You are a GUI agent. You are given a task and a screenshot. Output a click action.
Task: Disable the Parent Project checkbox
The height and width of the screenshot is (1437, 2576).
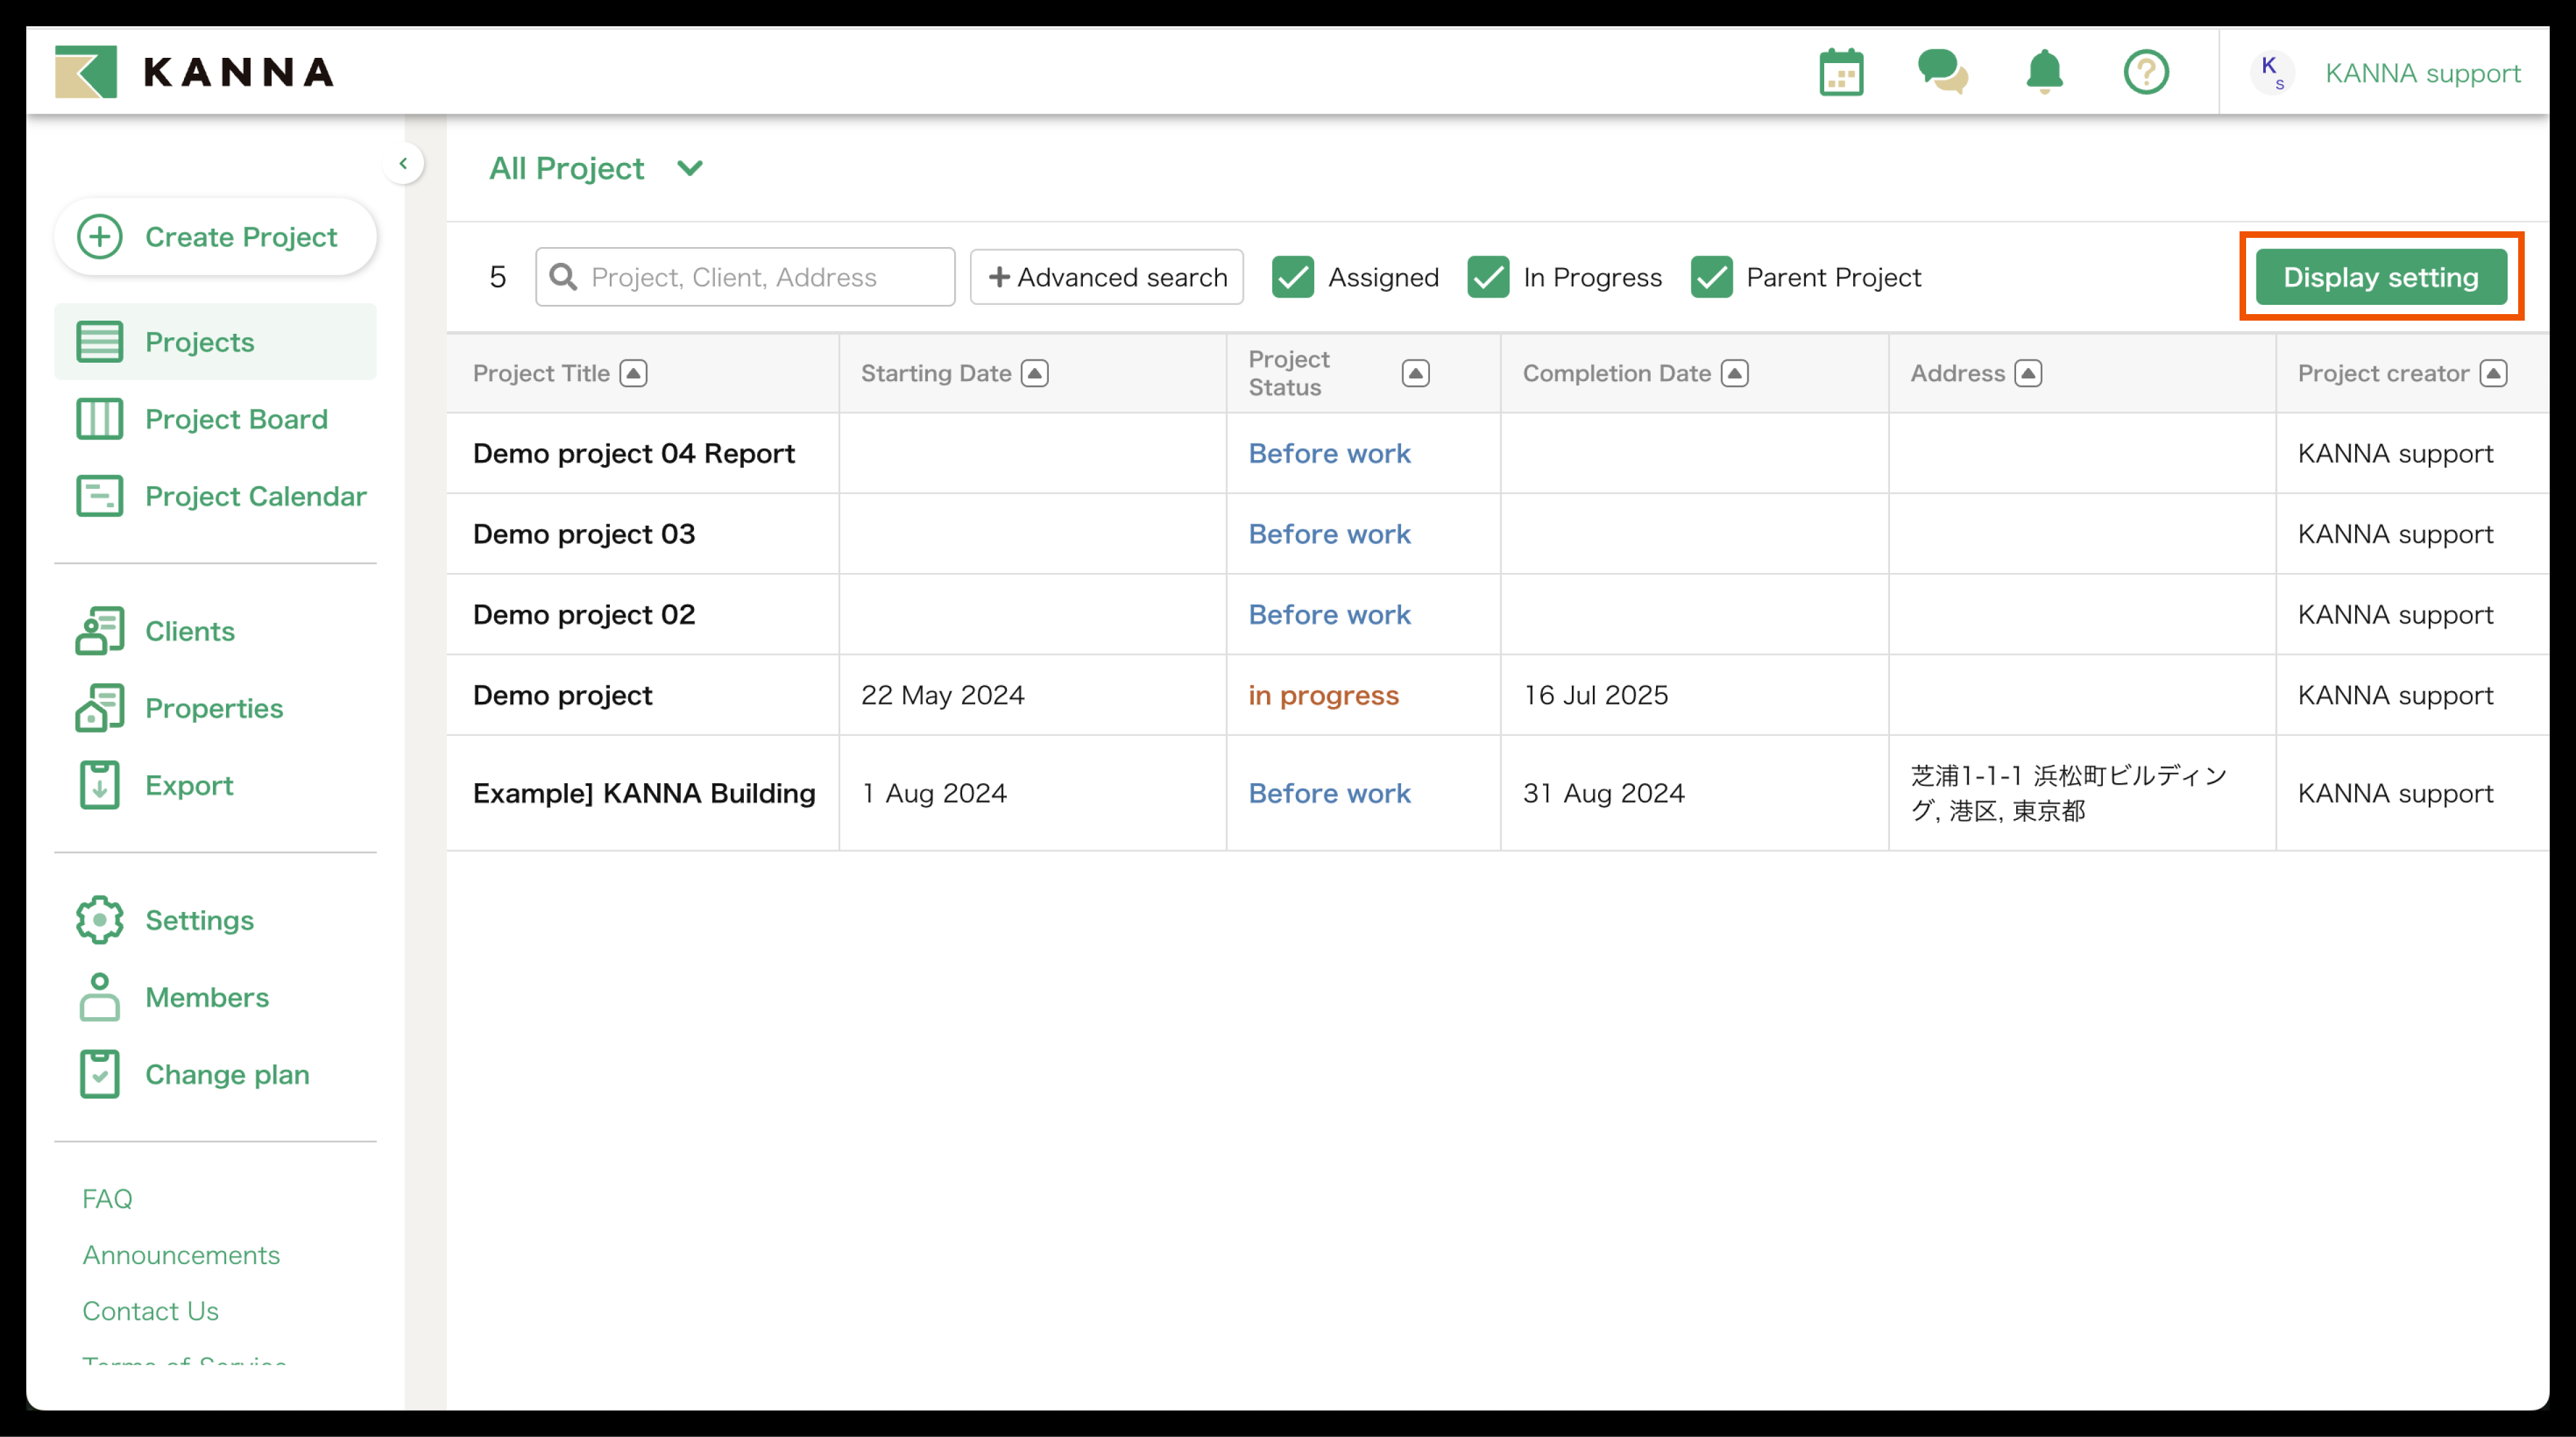tap(1711, 277)
